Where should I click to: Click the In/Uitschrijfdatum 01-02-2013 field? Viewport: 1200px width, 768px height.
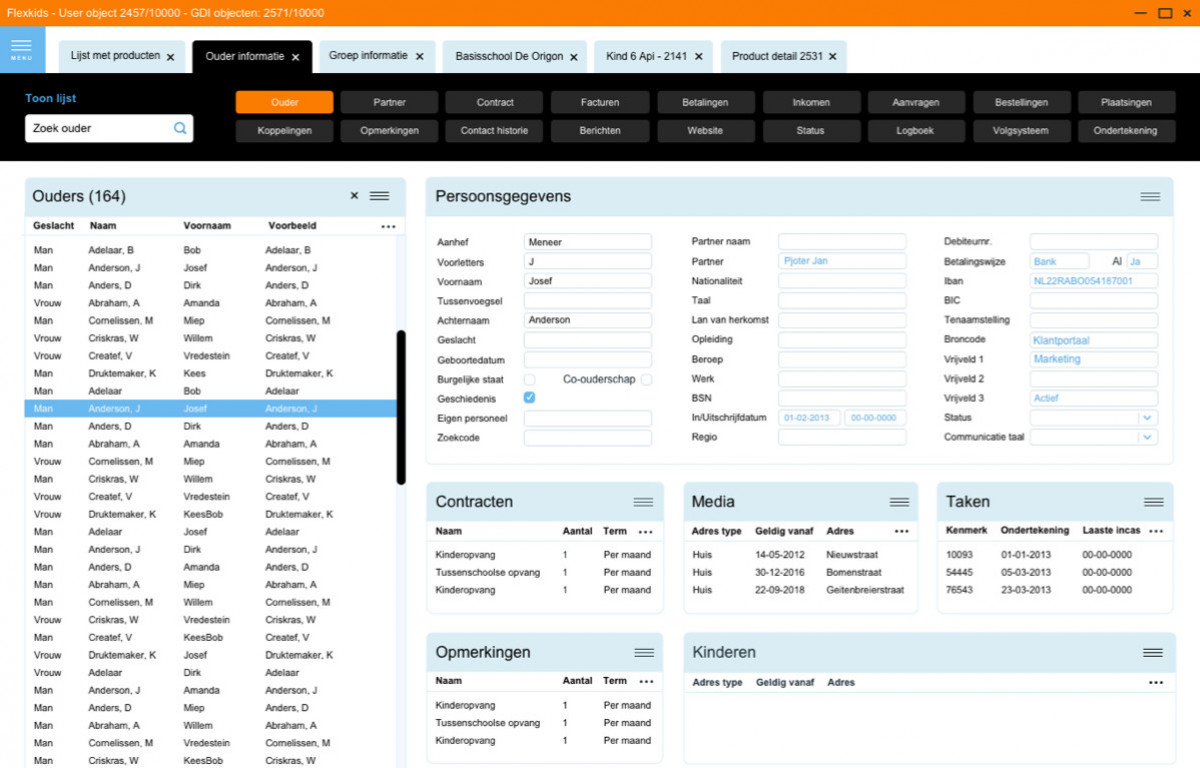pyautogui.click(x=809, y=418)
